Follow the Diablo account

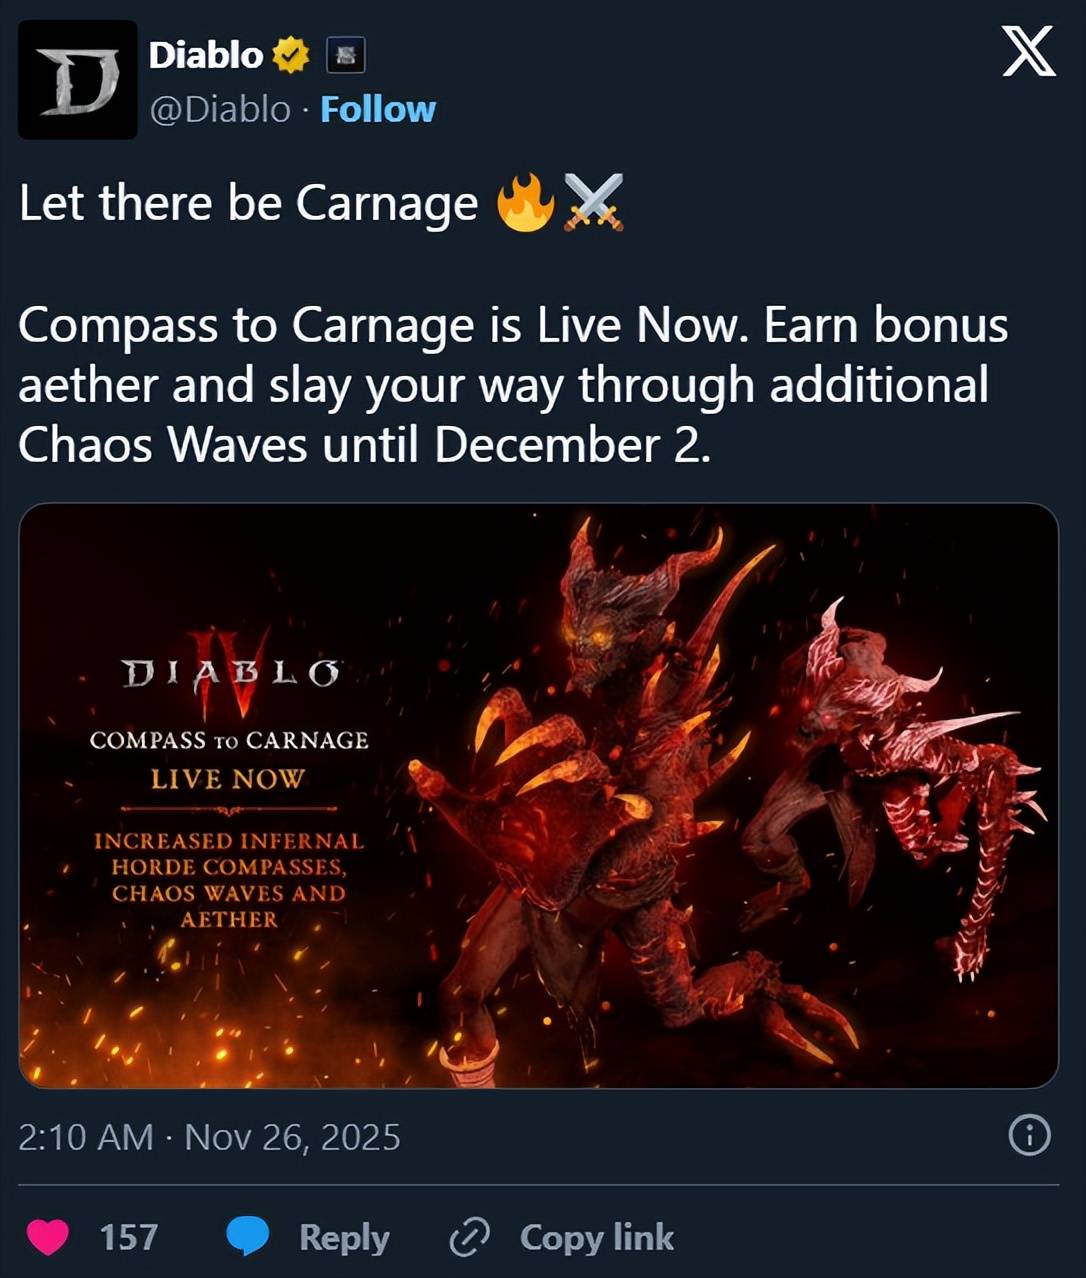[378, 109]
